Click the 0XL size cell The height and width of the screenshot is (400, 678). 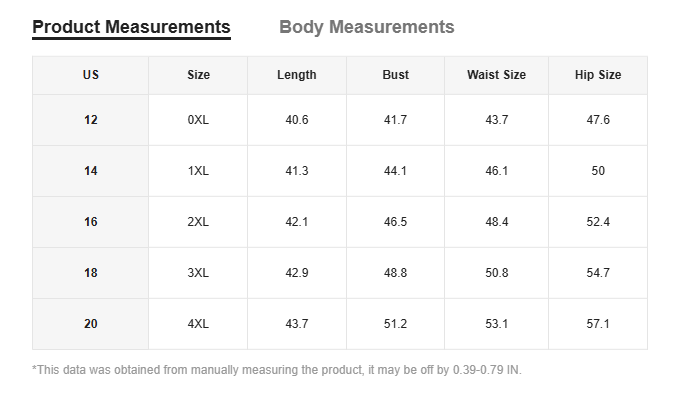coord(198,120)
